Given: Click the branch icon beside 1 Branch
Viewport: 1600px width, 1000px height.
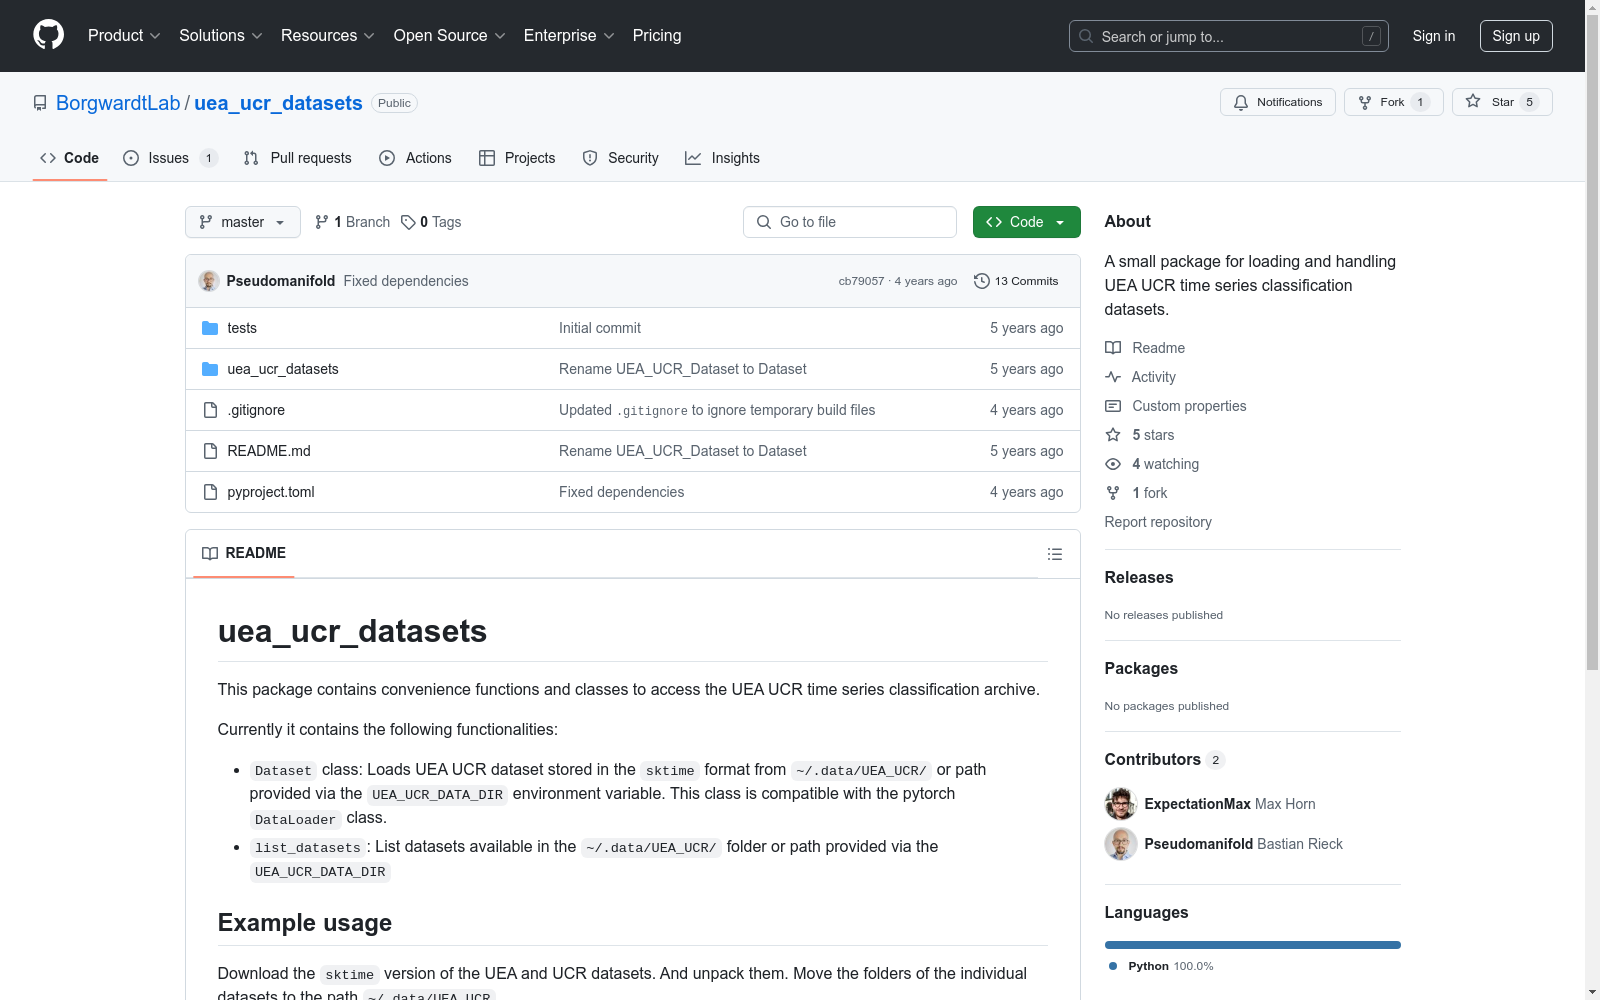Looking at the screenshot, I should click(x=322, y=222).
